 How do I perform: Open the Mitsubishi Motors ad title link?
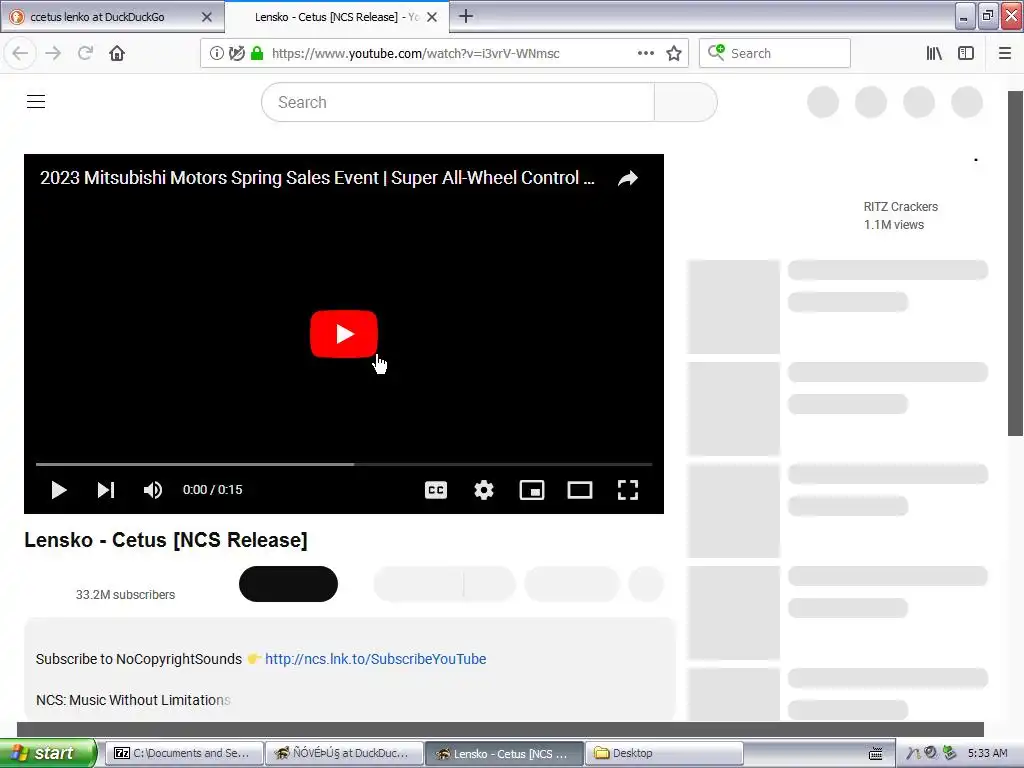coord(317,178)
